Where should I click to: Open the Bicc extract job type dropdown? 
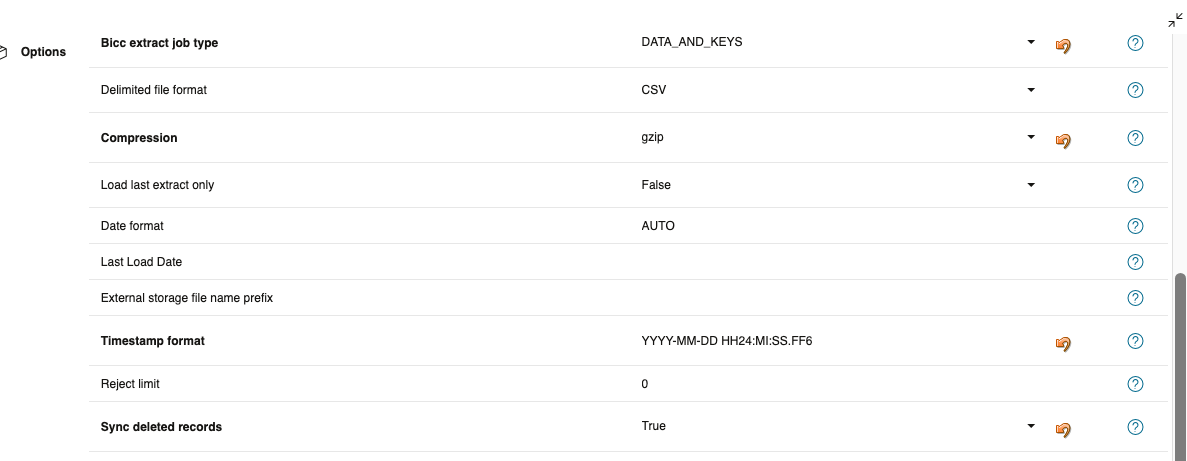tap(1031, 43)
